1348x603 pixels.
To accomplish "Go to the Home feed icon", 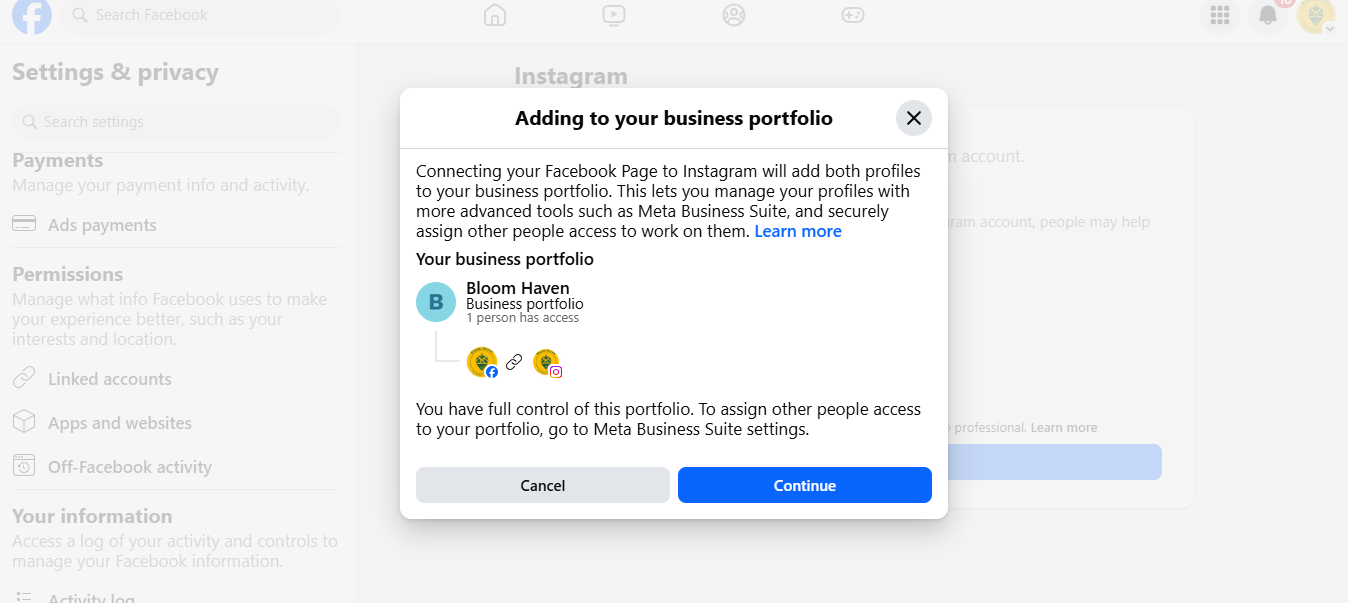I will point(494,15).
